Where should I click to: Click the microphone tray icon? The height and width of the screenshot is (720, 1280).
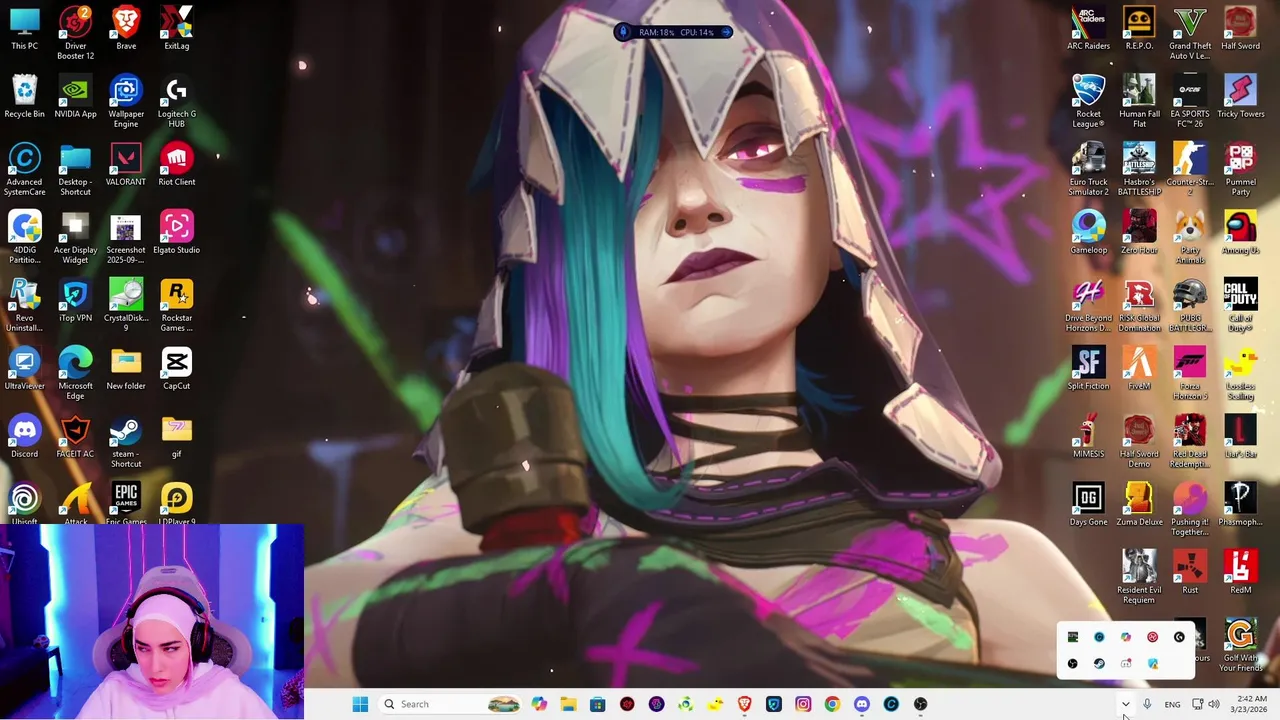[x=1147, y=704]
